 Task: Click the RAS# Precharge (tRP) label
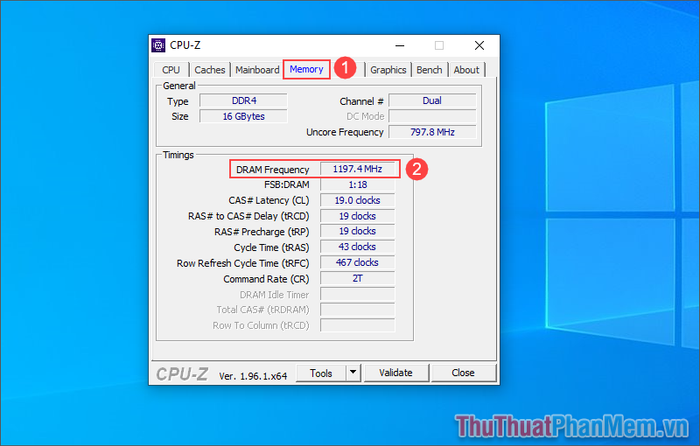262,232
